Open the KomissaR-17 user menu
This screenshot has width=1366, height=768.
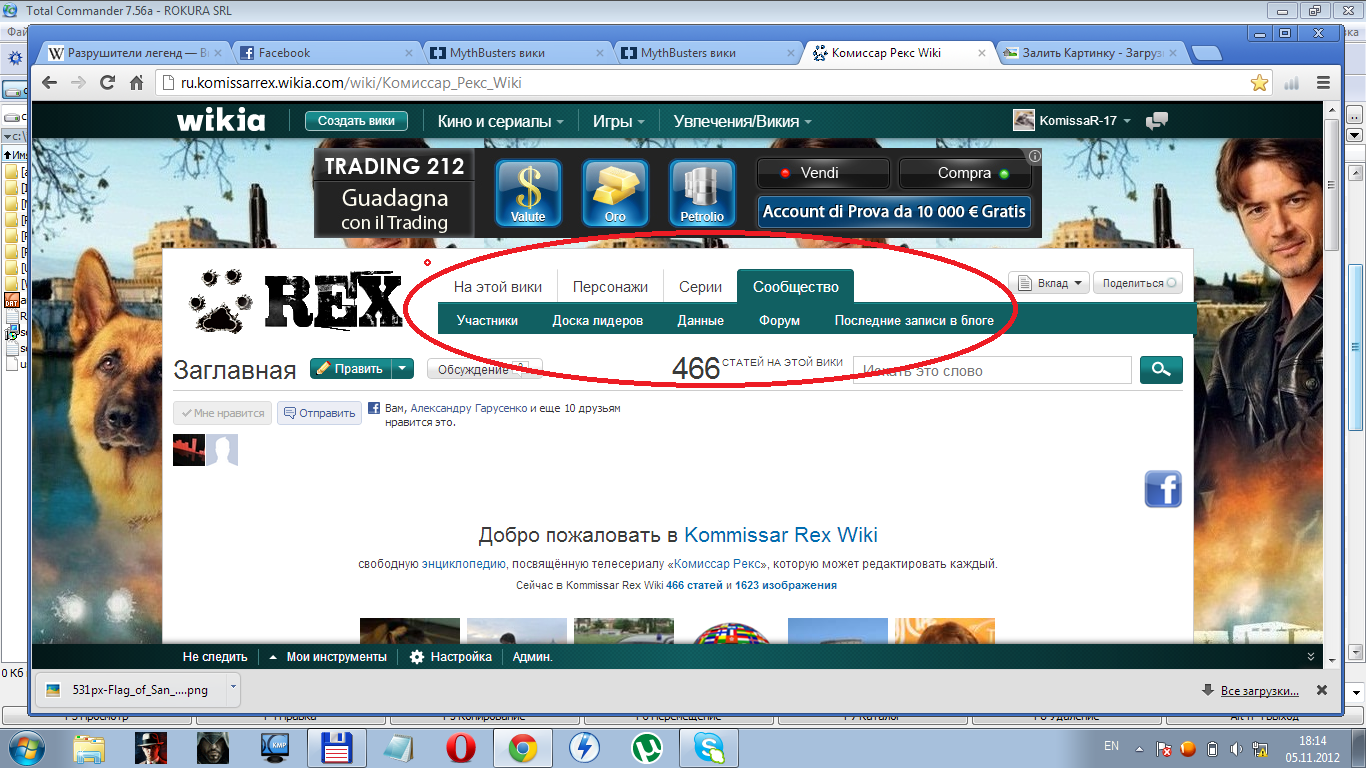(1072, 121)
